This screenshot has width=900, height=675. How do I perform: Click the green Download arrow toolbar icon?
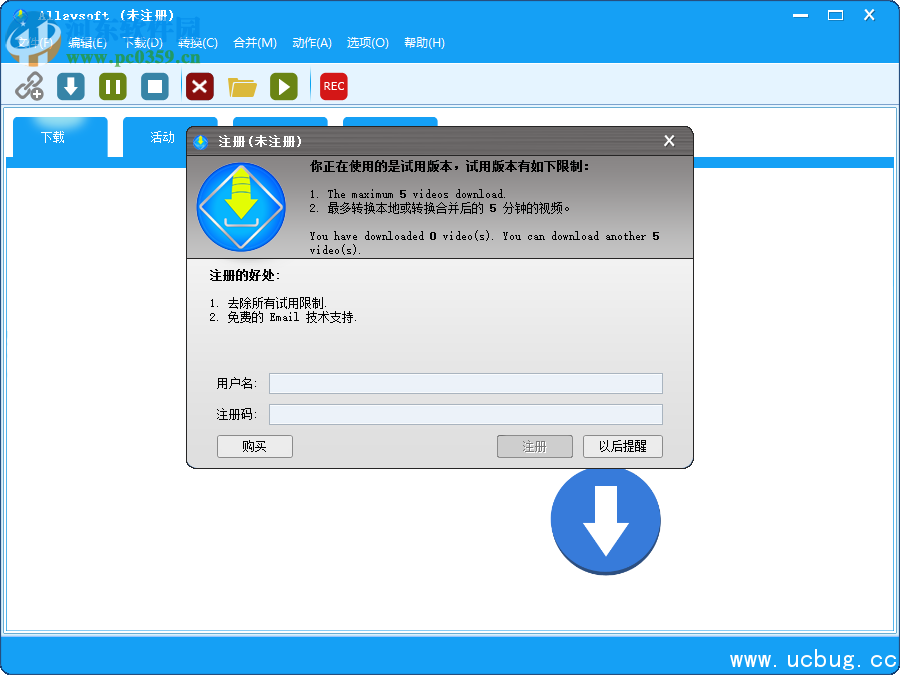point(69,87)
